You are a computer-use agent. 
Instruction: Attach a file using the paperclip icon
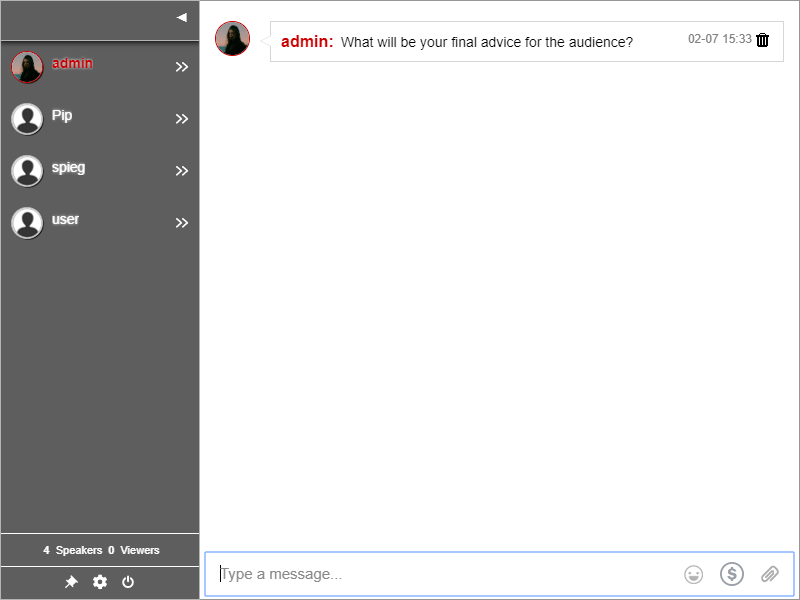pyautogui.click(x=769, y=574)
